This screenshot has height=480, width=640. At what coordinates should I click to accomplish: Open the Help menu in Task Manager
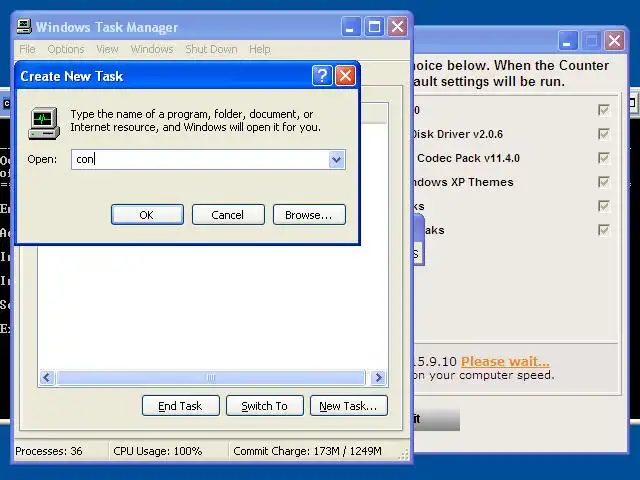click(260, 49)
